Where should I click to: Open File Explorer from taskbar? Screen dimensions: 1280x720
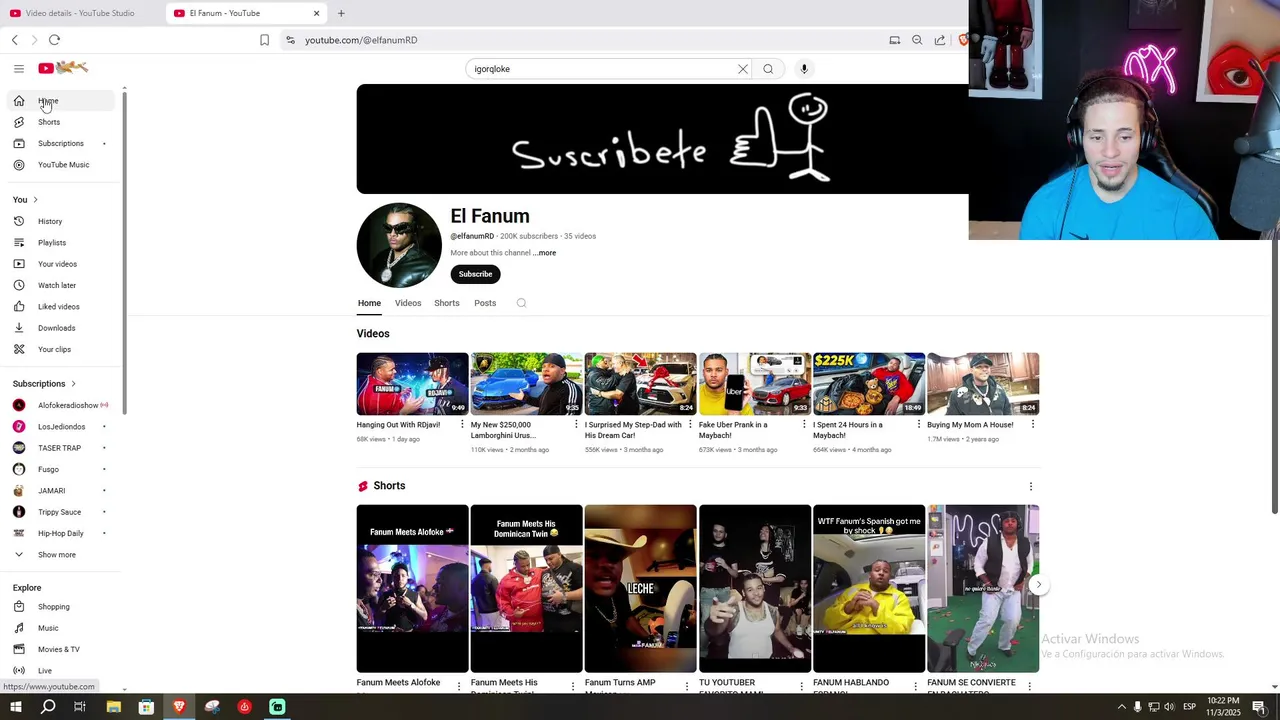coord(113,707)
